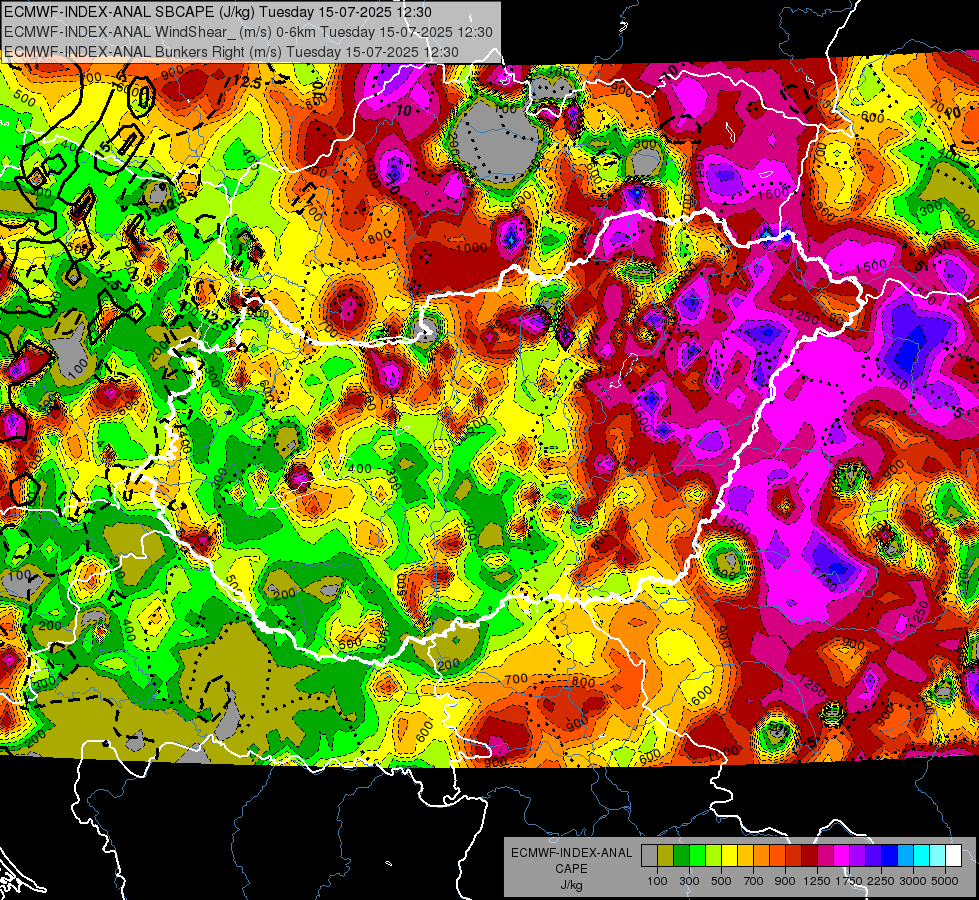Click the legend value 1250
The width and height of the screenshot is (979, 900).
817,881
